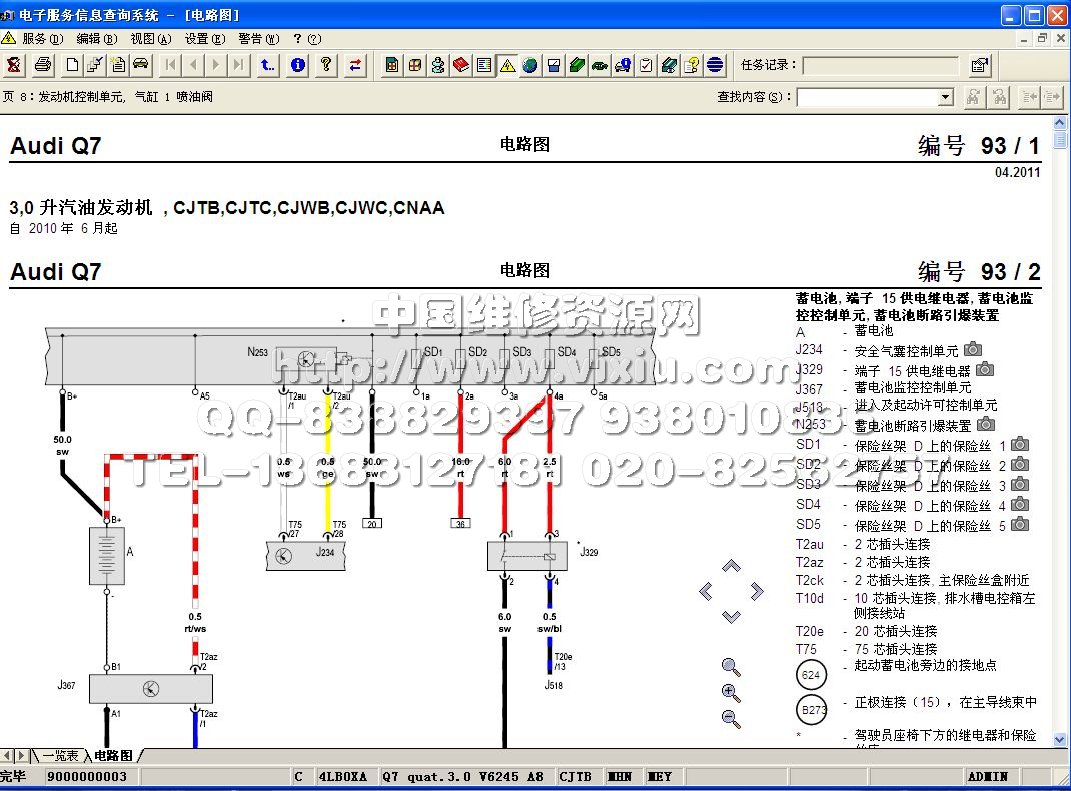Select the 电路图 tab at bottom

click(112, 756)
